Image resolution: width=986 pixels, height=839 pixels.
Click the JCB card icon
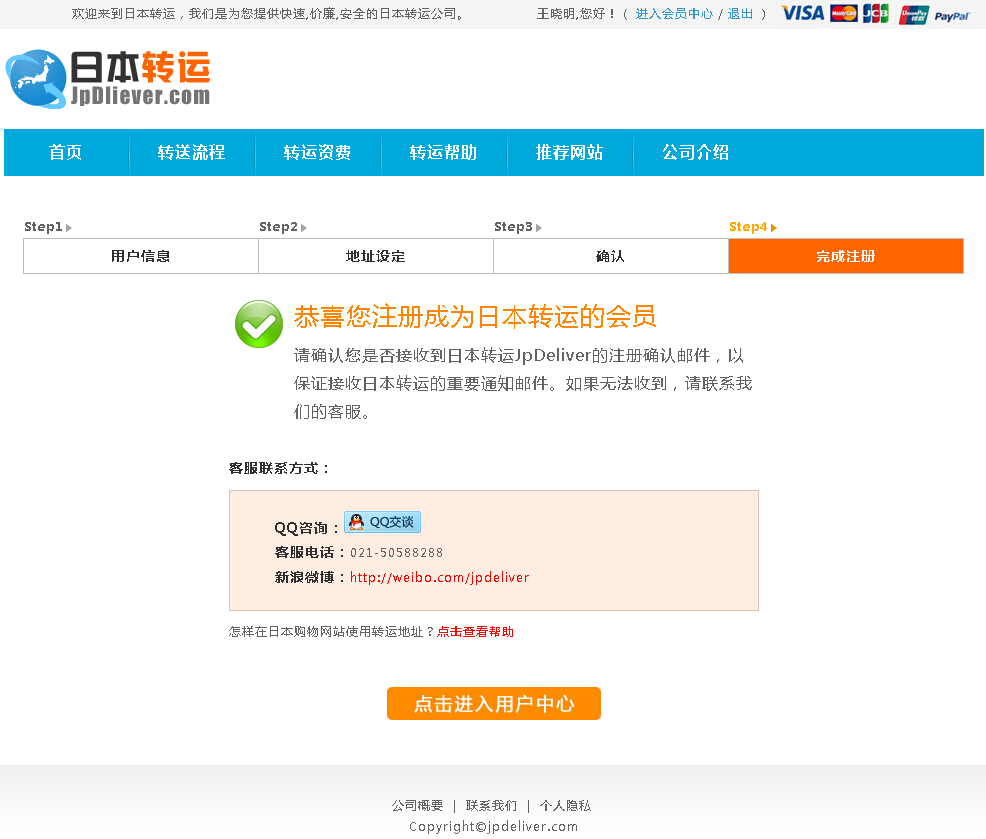point(875,15)
